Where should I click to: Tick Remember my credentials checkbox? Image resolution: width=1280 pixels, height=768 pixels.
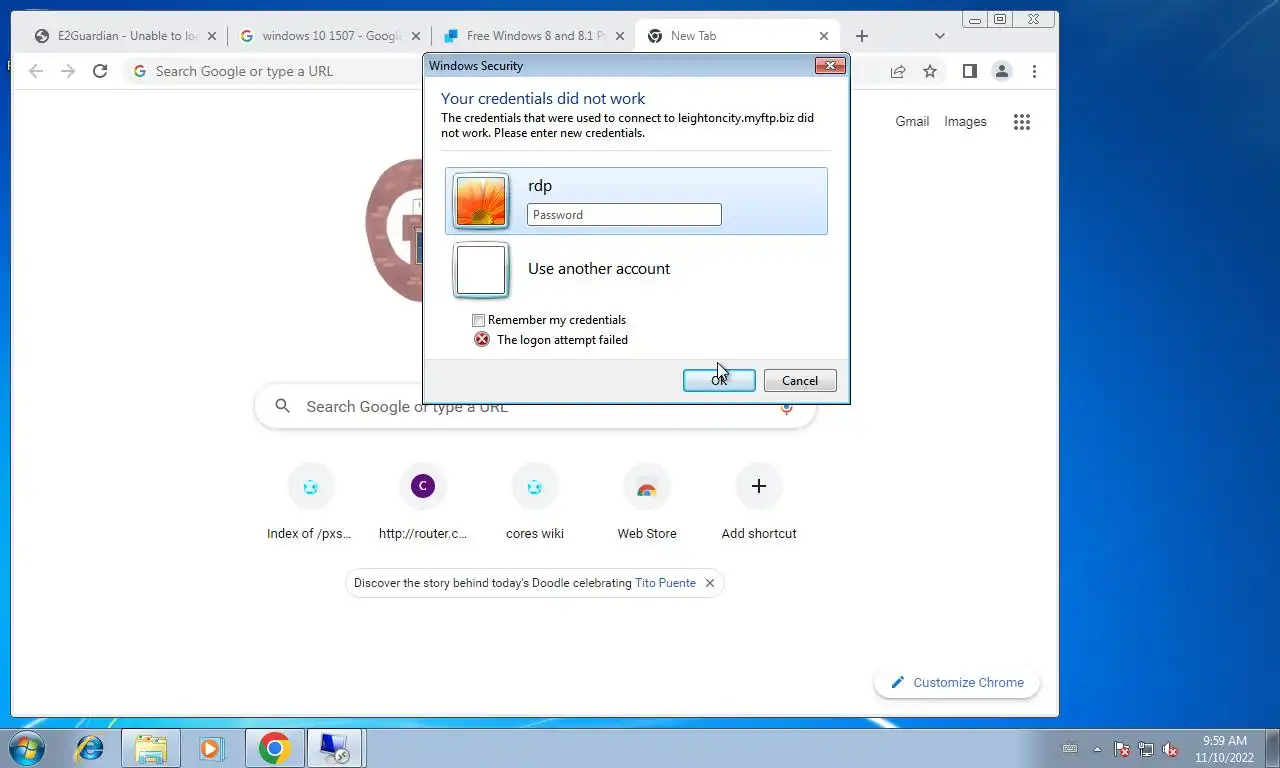click(478, 320)
